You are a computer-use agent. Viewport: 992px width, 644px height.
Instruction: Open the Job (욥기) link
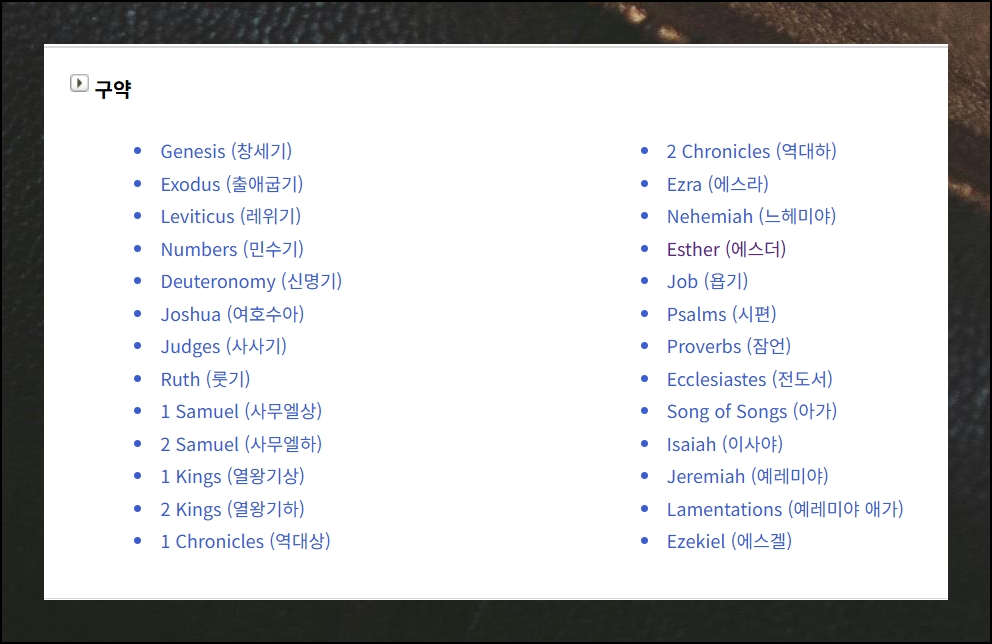click(x=707, y=282)
